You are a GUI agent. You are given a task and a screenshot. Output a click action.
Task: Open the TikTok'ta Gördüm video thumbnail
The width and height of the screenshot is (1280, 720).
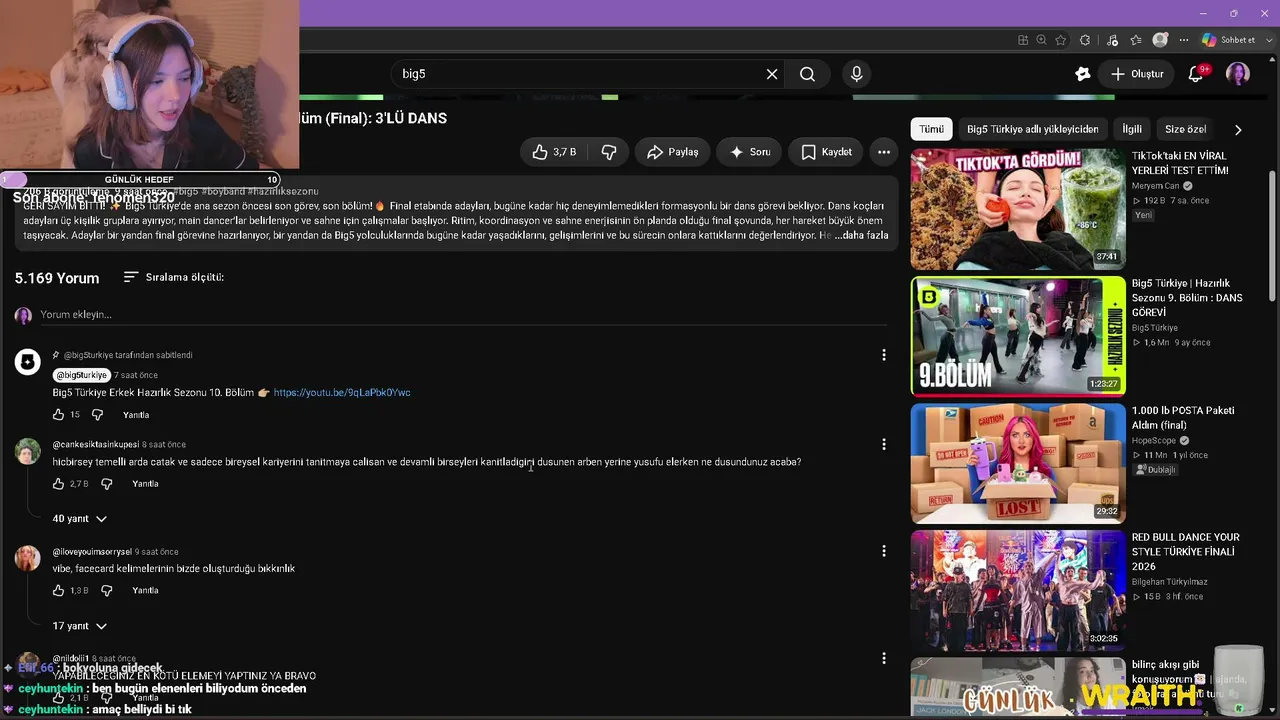pyautogui.click(x=1018, y=209)
